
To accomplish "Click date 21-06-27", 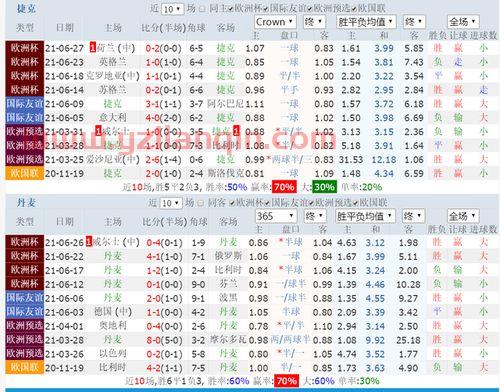I will point(64,49).
